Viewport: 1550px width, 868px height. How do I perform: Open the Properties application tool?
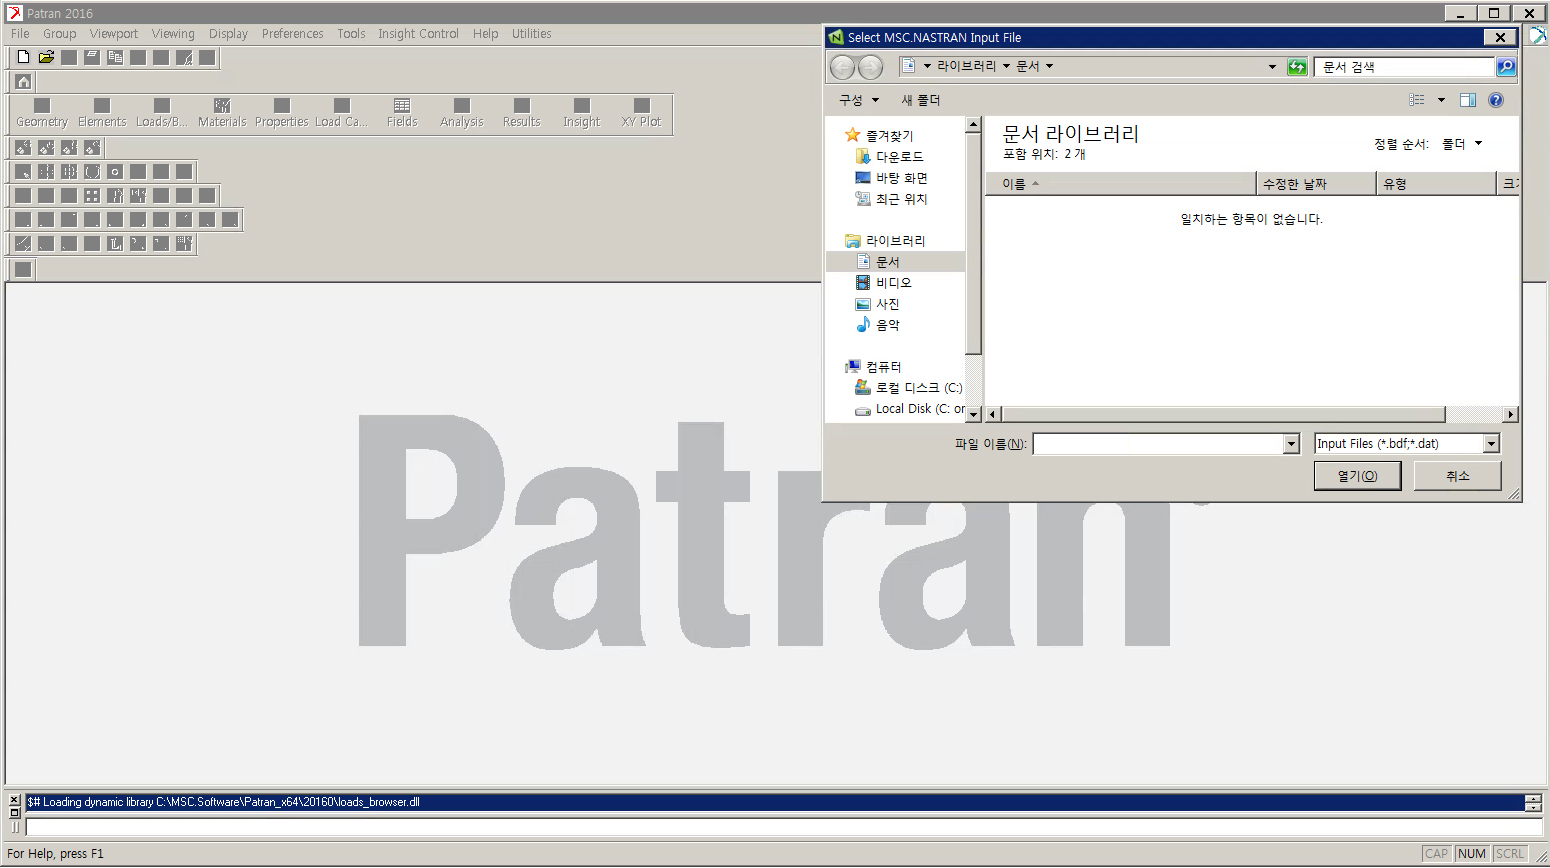[282, 113]
